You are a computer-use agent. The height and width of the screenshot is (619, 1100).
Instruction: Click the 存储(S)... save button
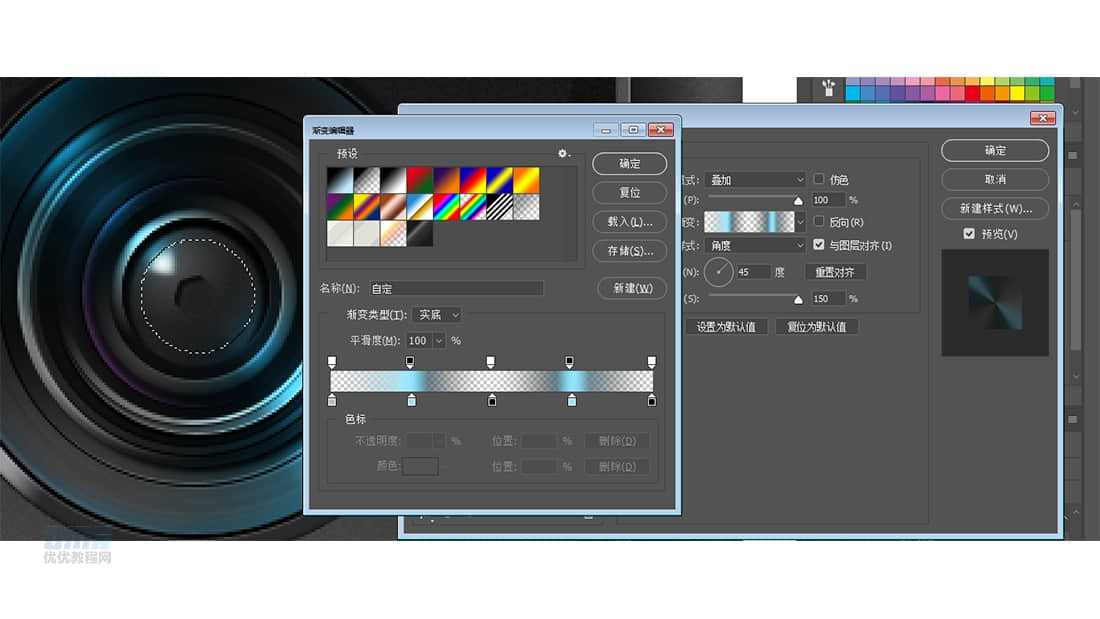pyautogui.click(x=629, y=251)
